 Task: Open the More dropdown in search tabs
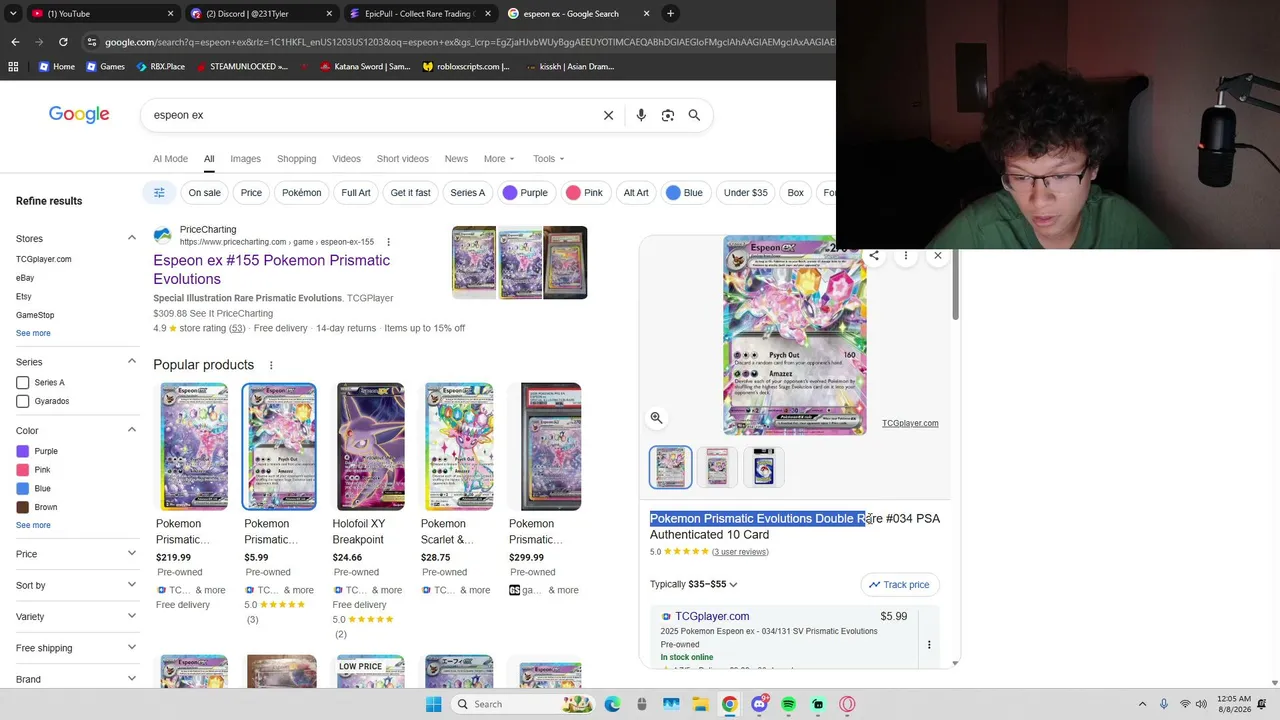(x=499, y=159)
